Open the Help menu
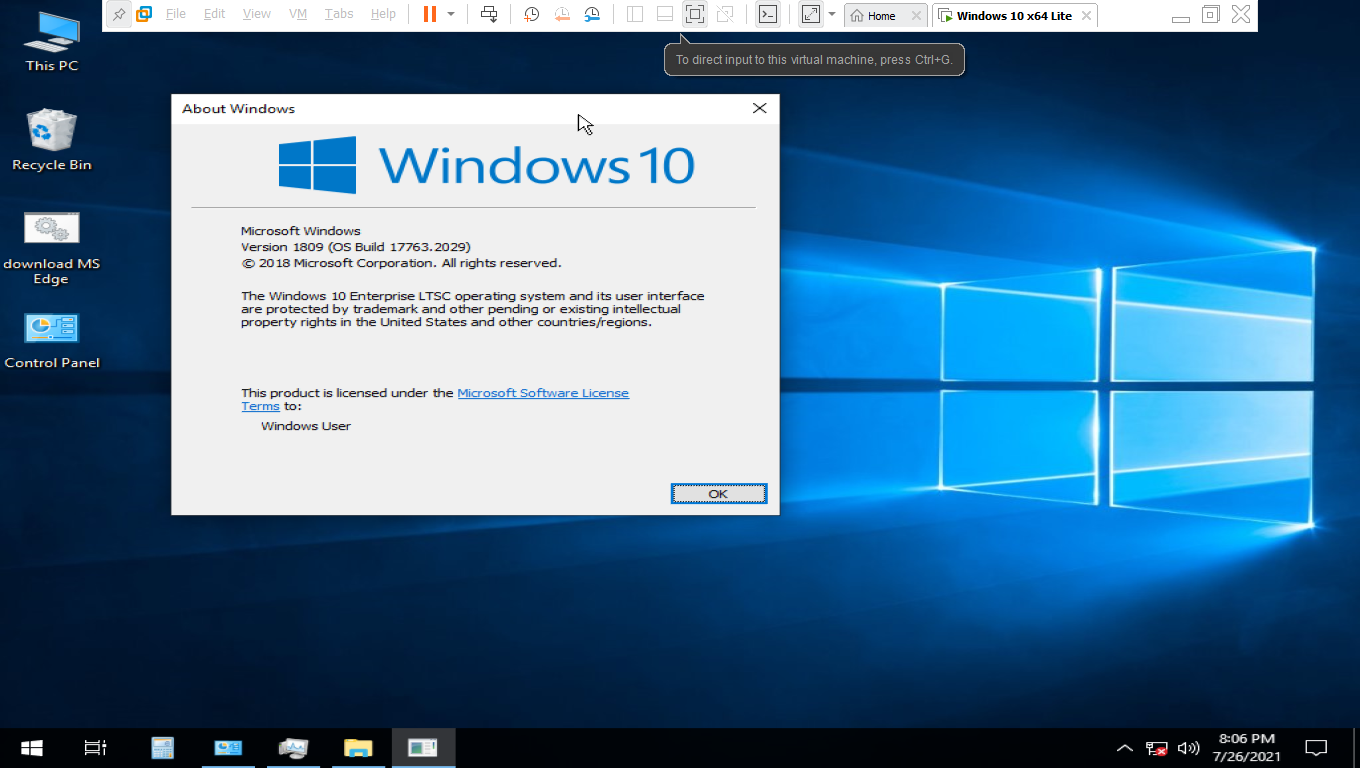Image resolution: width=1360 pixels, height=768 pixels. [383, 14]
